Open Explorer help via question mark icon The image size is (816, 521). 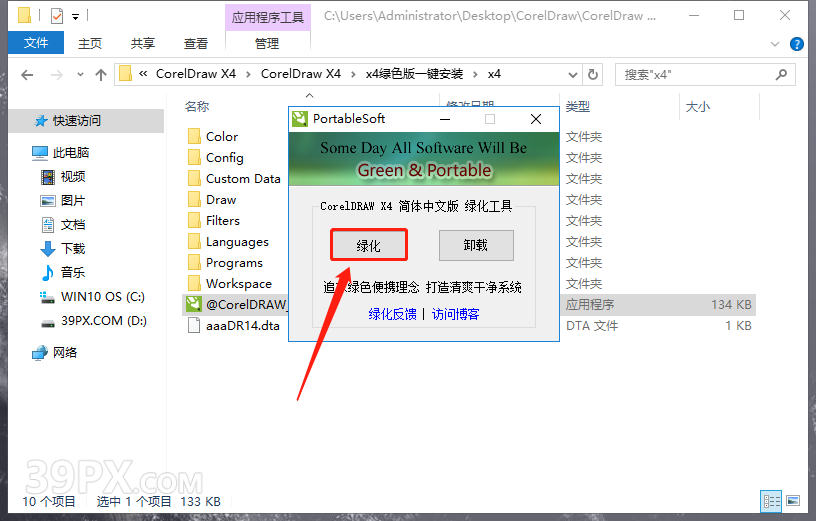click(797, 44)
